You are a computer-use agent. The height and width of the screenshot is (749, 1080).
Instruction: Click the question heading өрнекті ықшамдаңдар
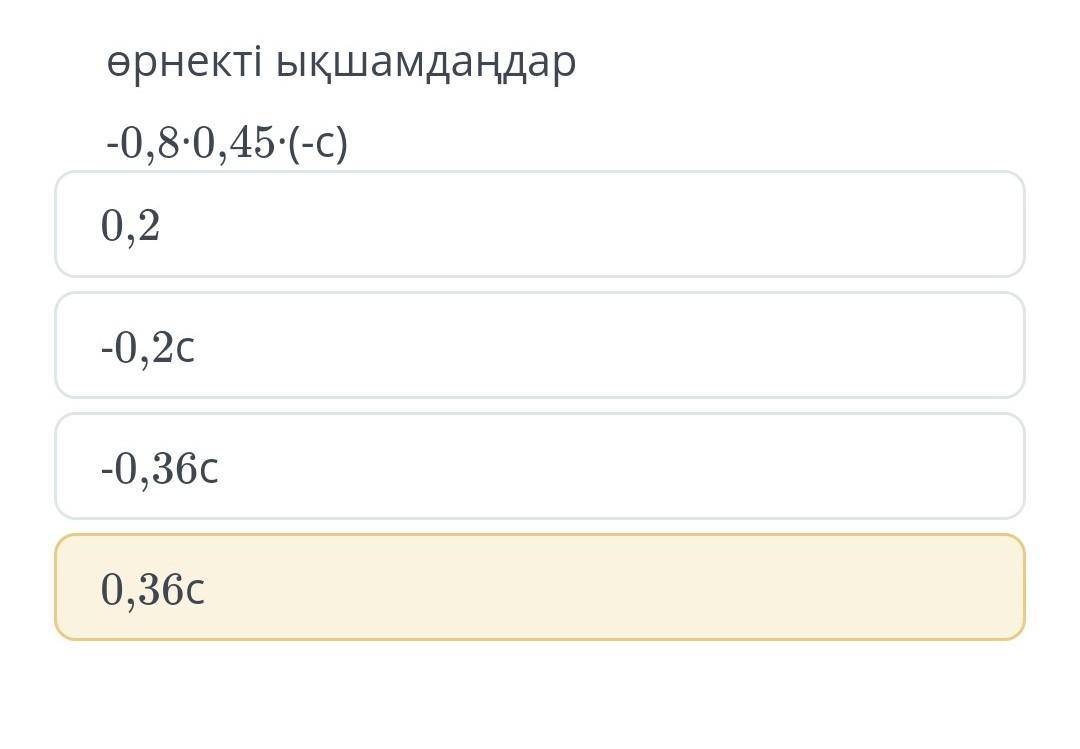(341, 62)
